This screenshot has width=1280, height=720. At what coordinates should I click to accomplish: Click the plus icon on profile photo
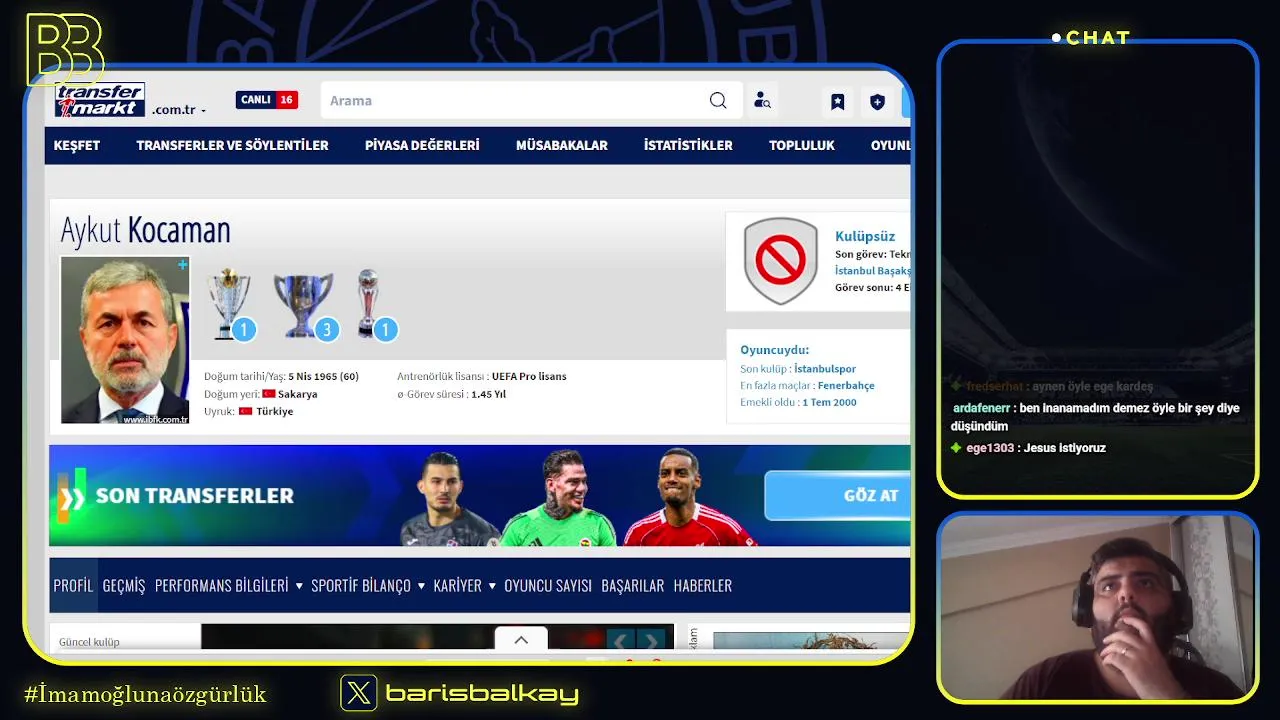click(182, 265)
